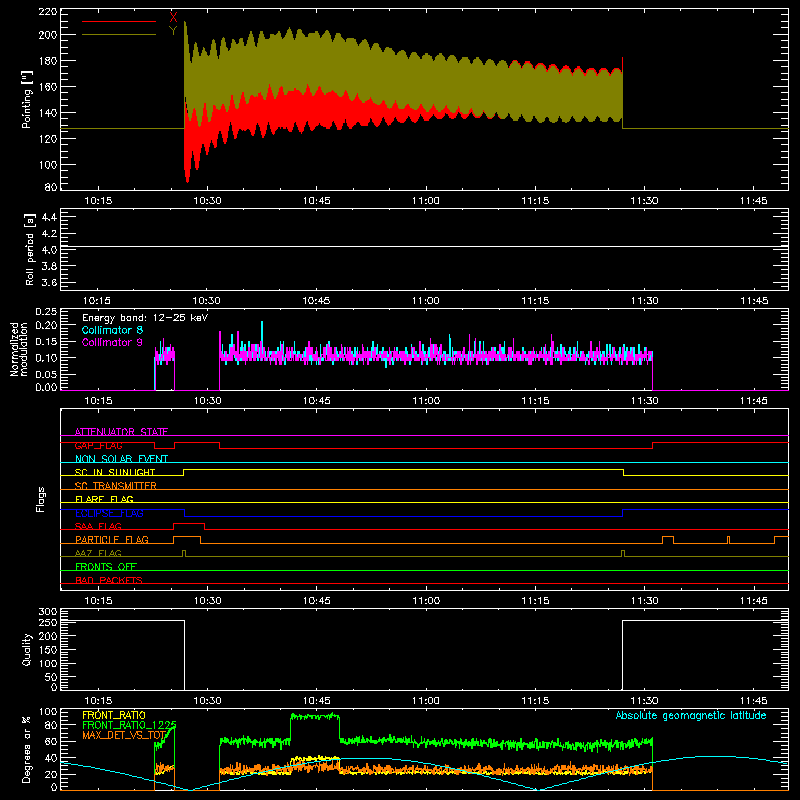Click the 'X' legend label
Image resolution: width=800 pixels, height=800 pixels.
coord(173,18)
